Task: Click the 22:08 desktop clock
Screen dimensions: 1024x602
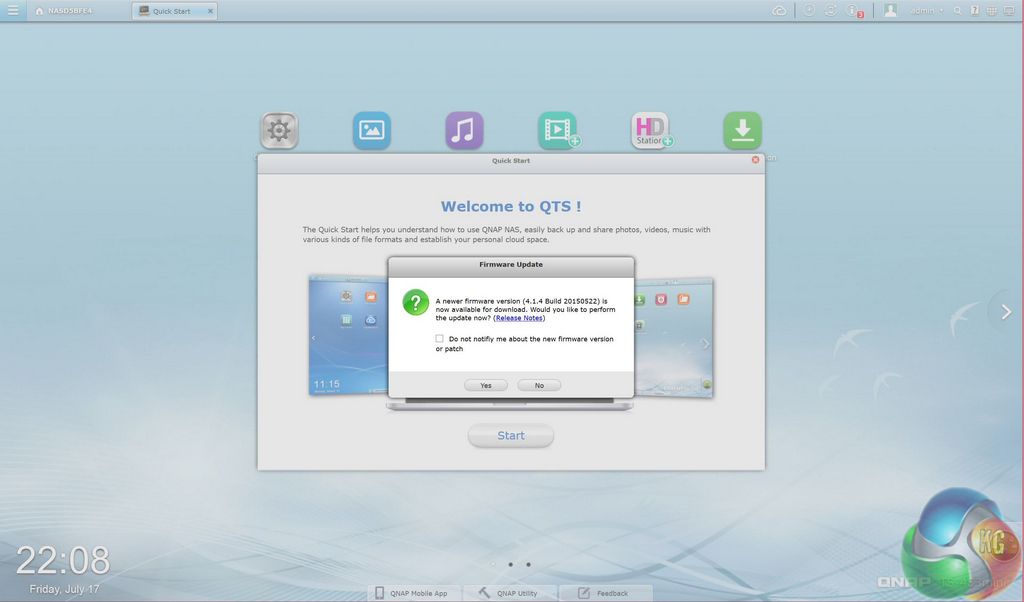Action: click(63, 561)
